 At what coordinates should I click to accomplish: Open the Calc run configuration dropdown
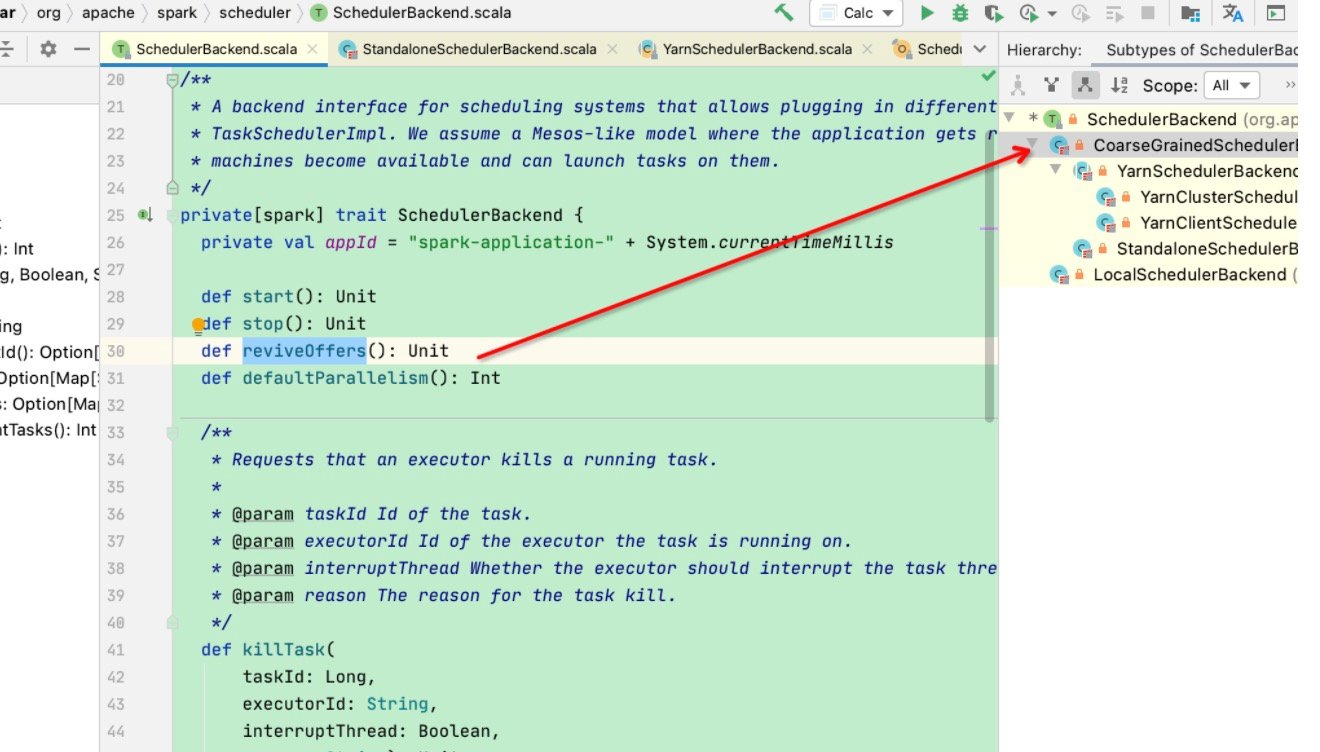pos(856,13)
